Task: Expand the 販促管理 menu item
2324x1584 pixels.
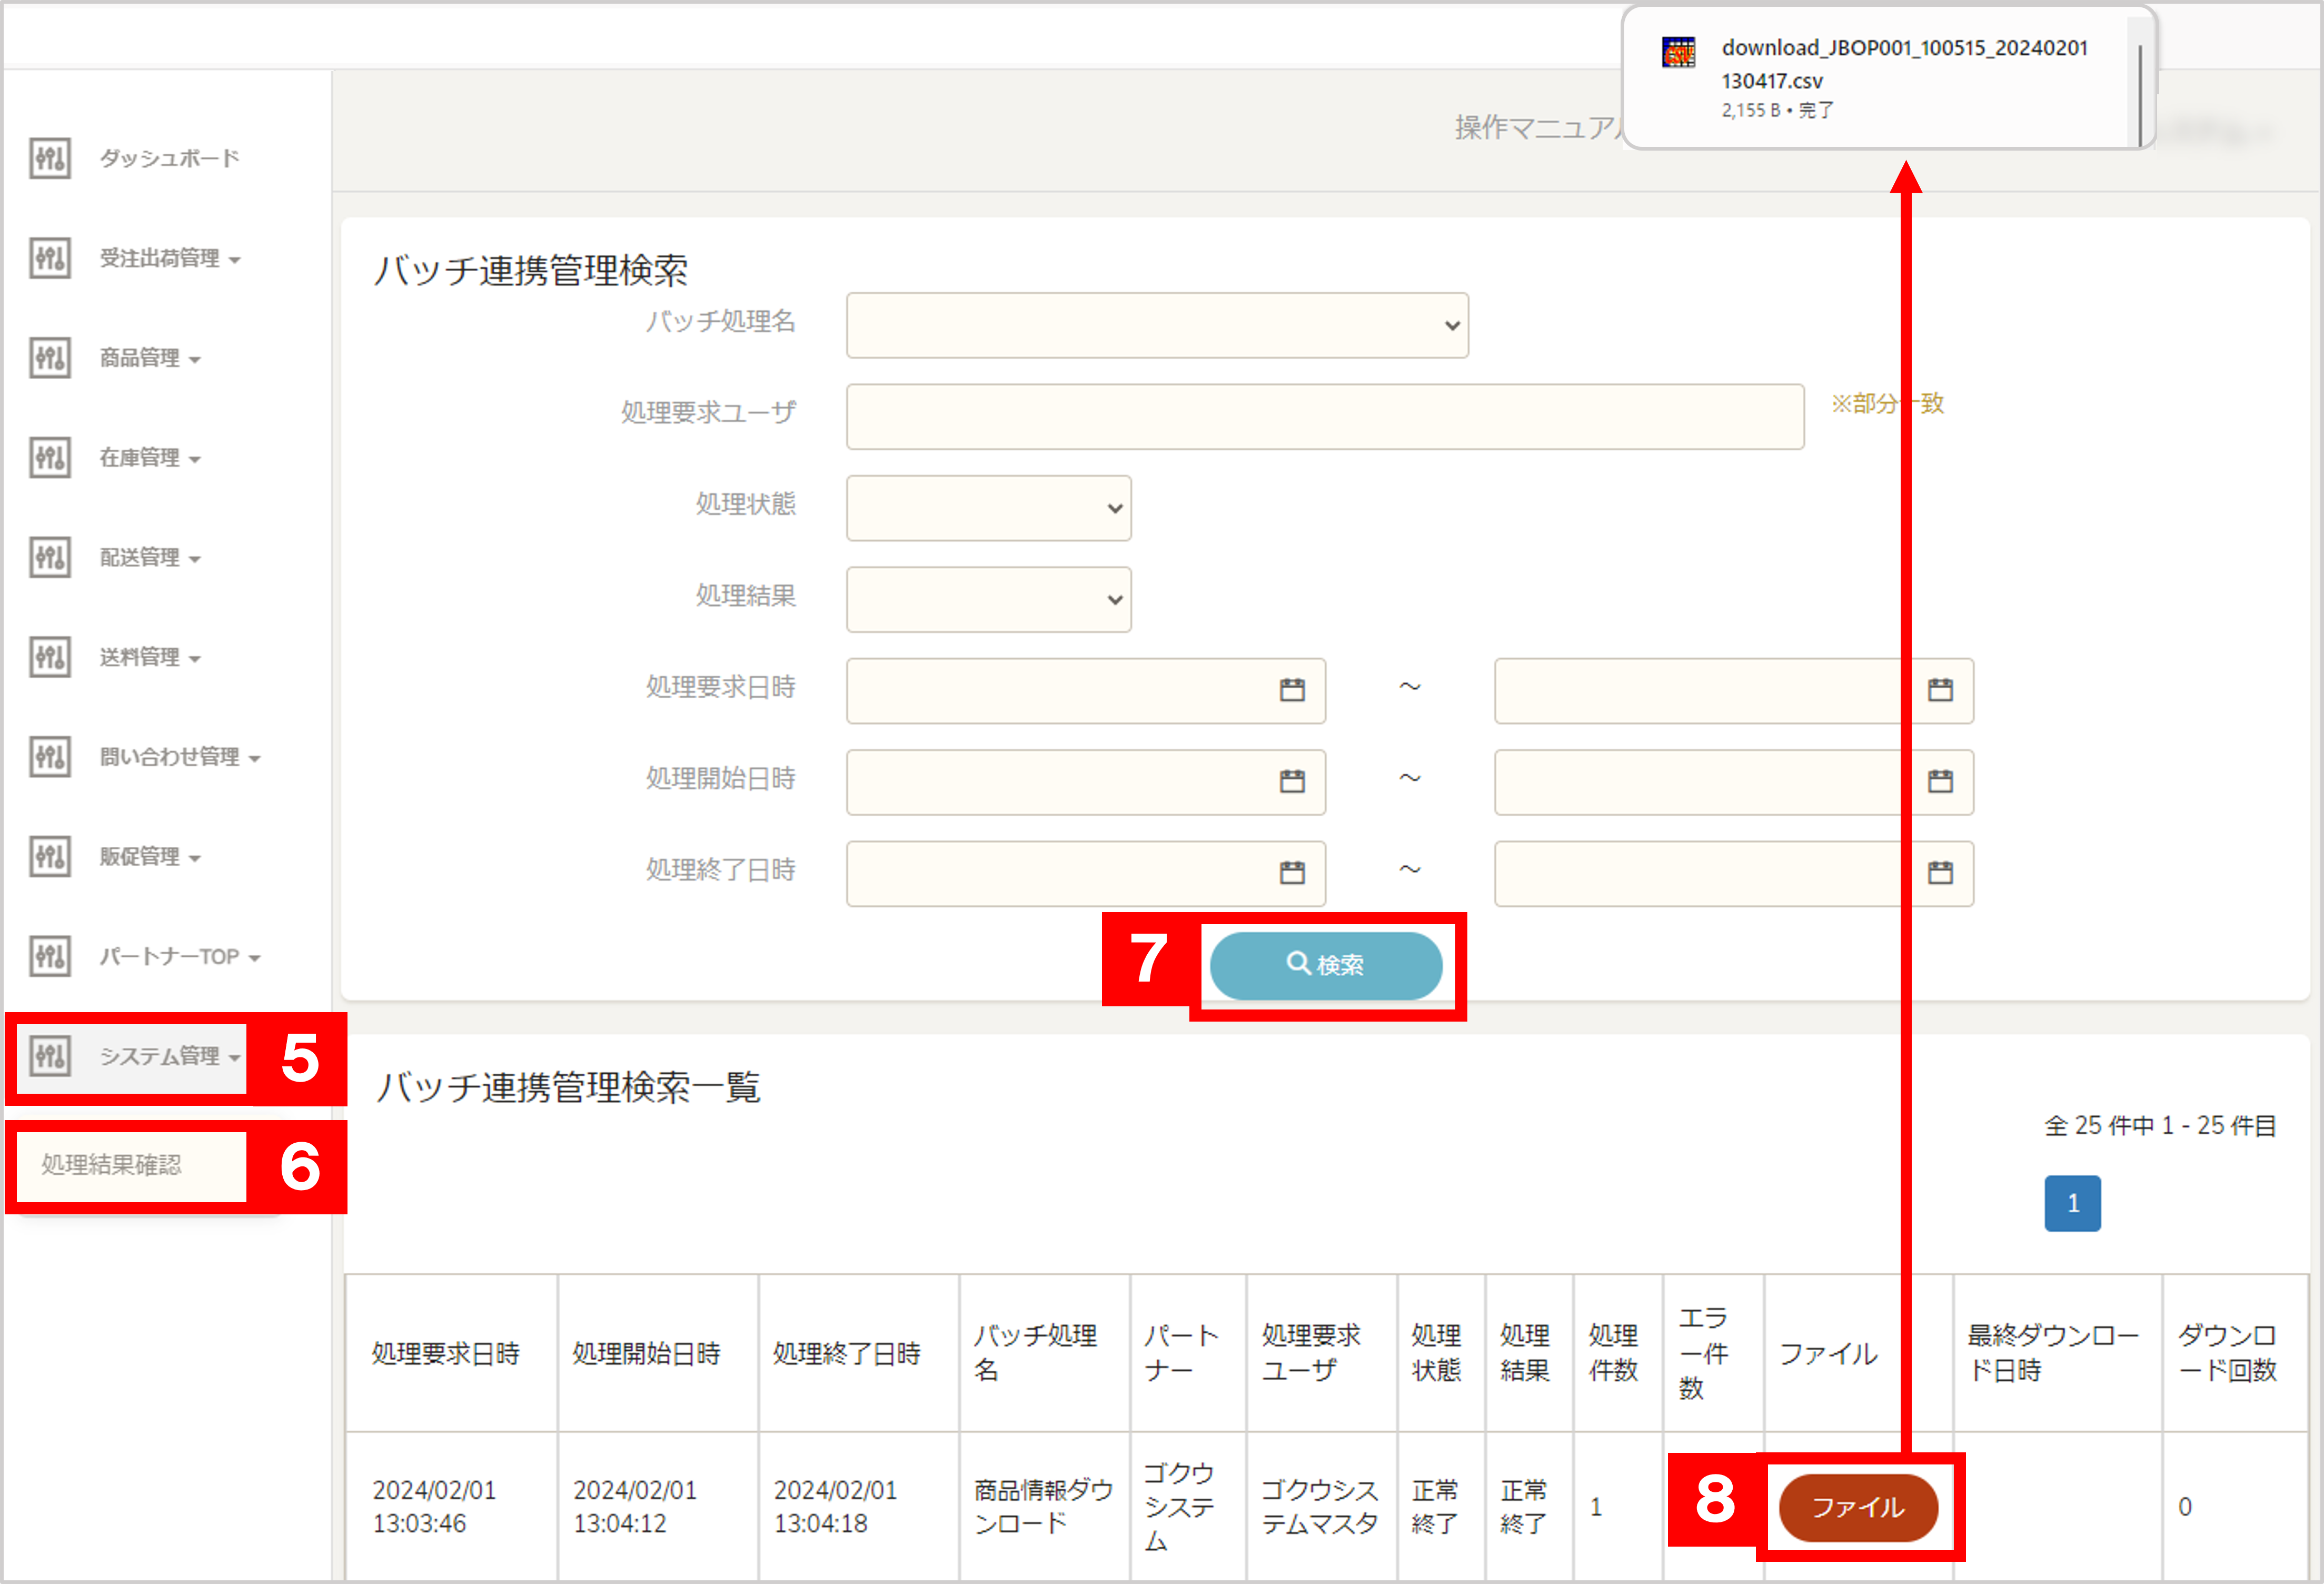Action: pyautogui.click(x=150, y=857)
